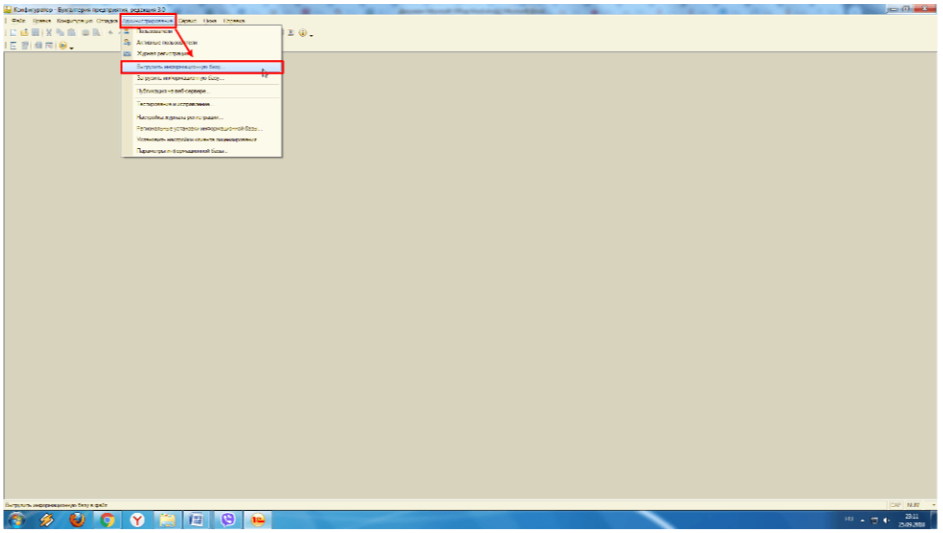Open the taskbar clock and date
This screenshot has width=943, height=533.
pos(912,521)
